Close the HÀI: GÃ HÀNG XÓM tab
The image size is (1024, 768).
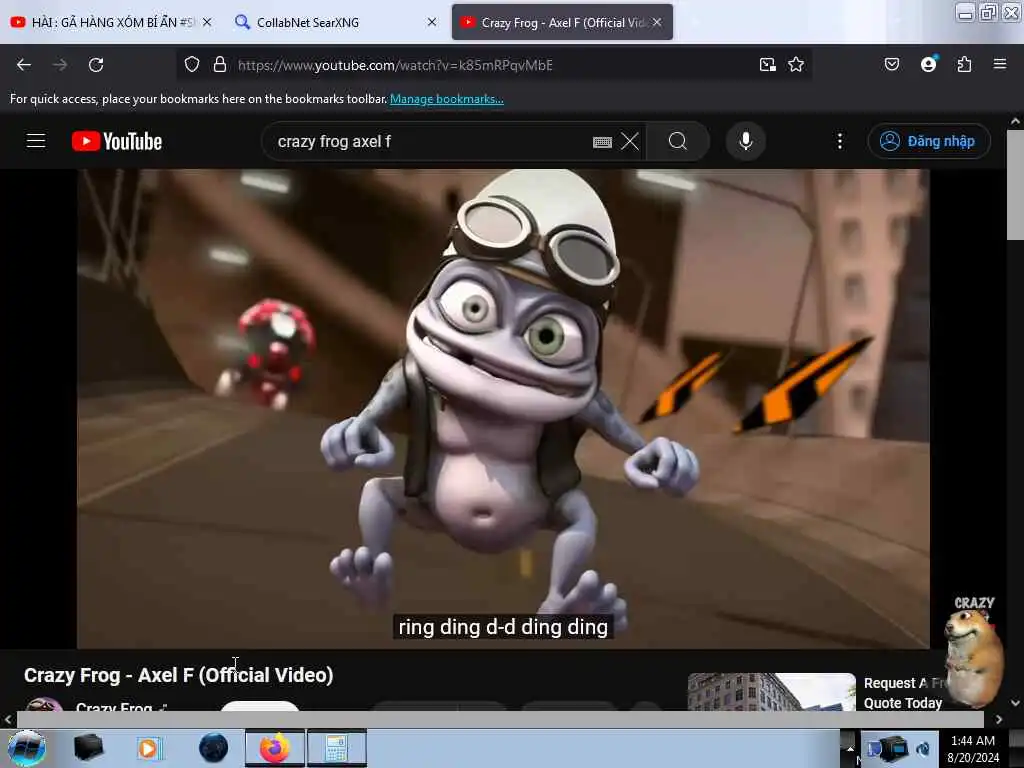pos(207,22)
